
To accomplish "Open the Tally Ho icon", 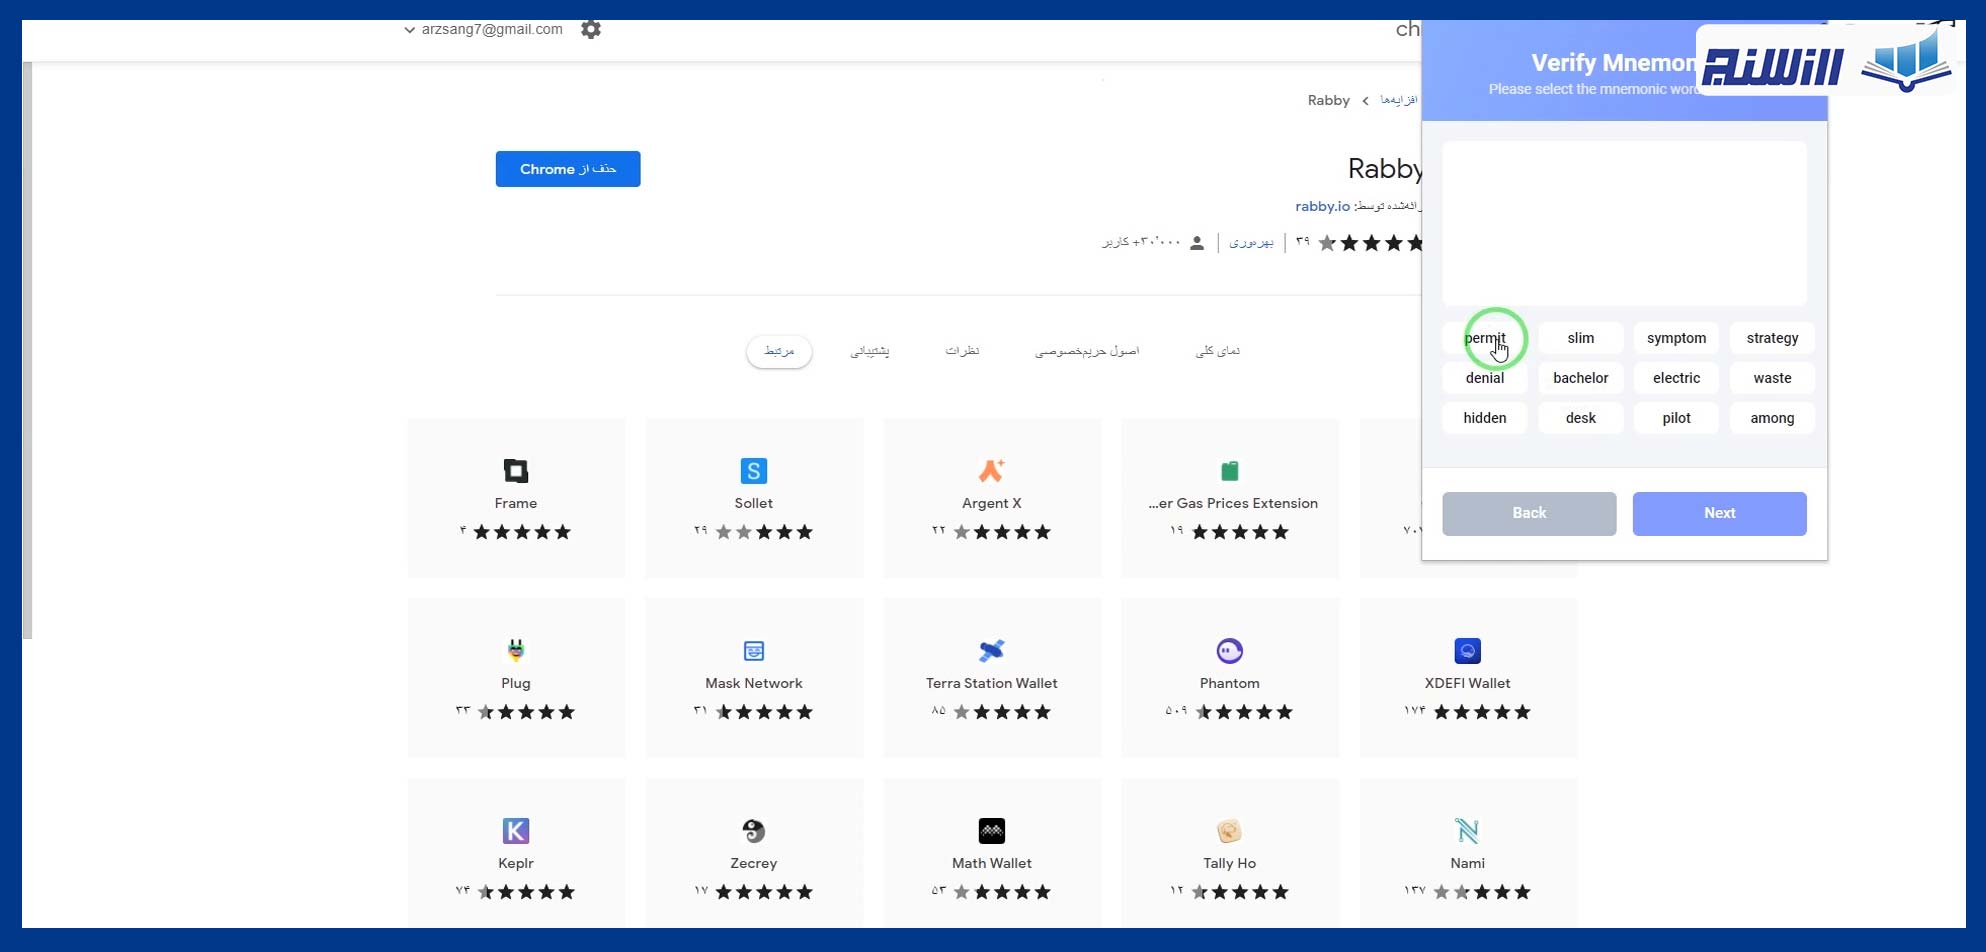I will (1230, 831).
